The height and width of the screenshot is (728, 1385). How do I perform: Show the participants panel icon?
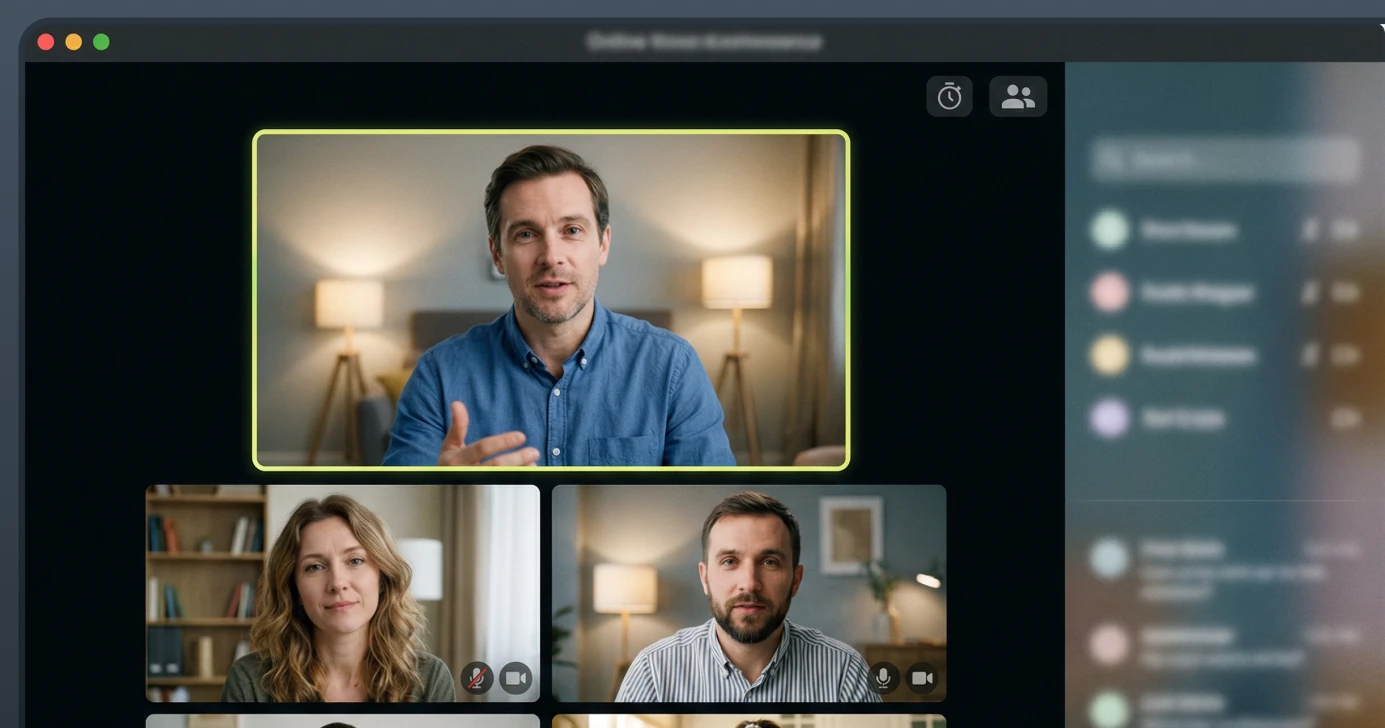tap(1018, 97)
